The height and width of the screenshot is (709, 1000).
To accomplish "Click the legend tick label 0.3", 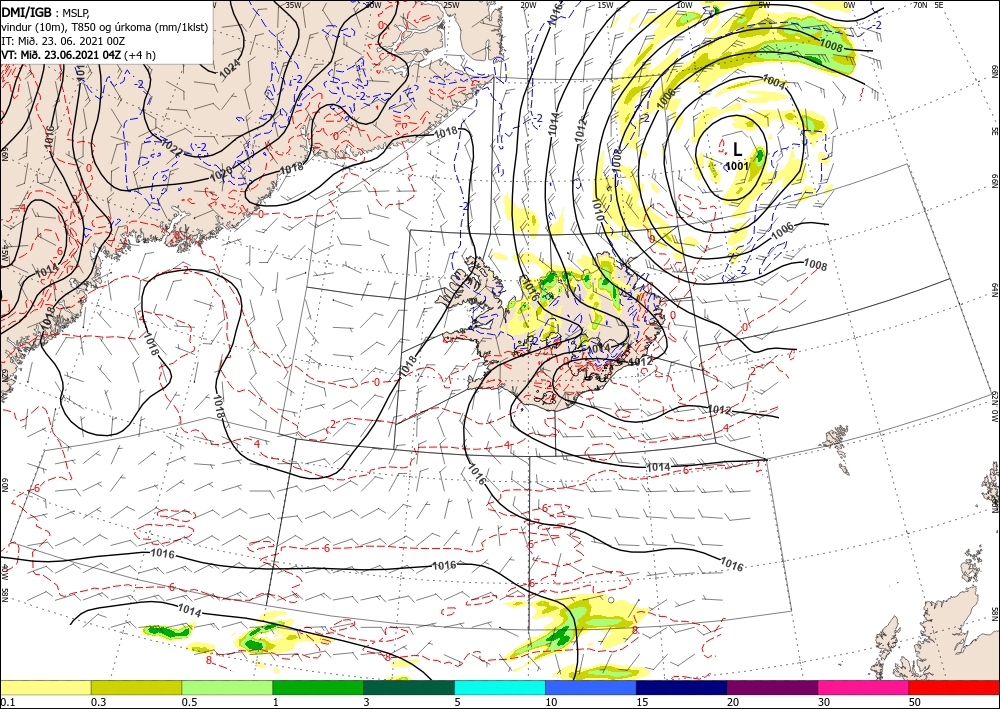I will pos(98,702).
